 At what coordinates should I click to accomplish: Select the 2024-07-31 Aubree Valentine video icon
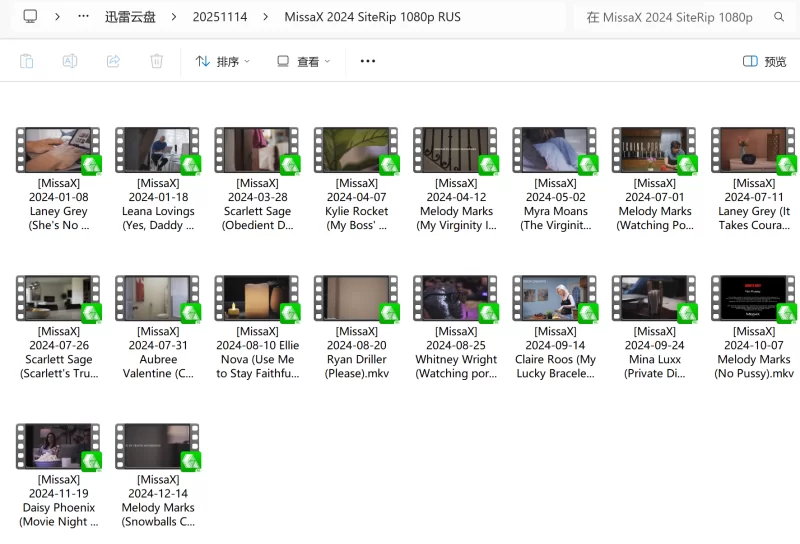click(x=158, y=299)
